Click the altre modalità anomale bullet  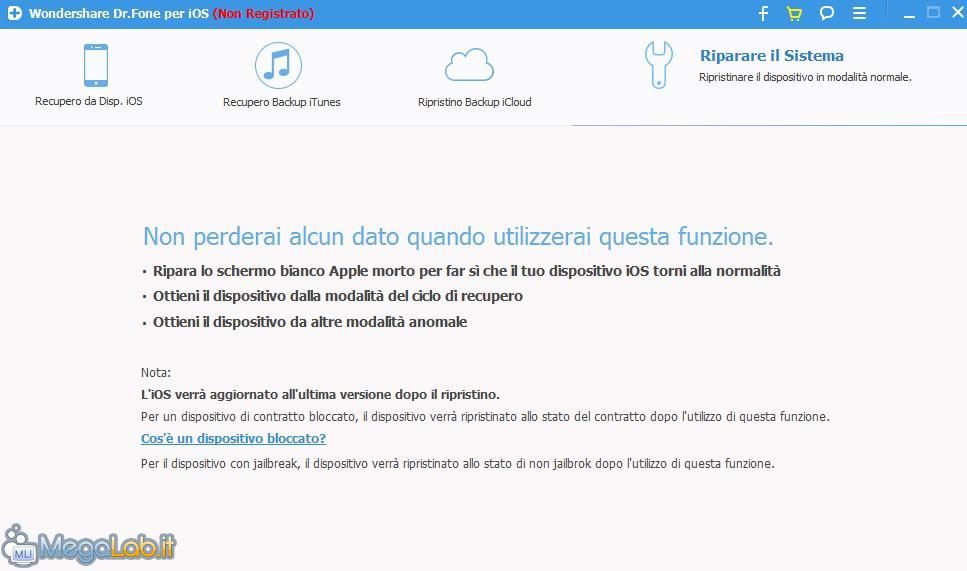(x=310, y=322)
